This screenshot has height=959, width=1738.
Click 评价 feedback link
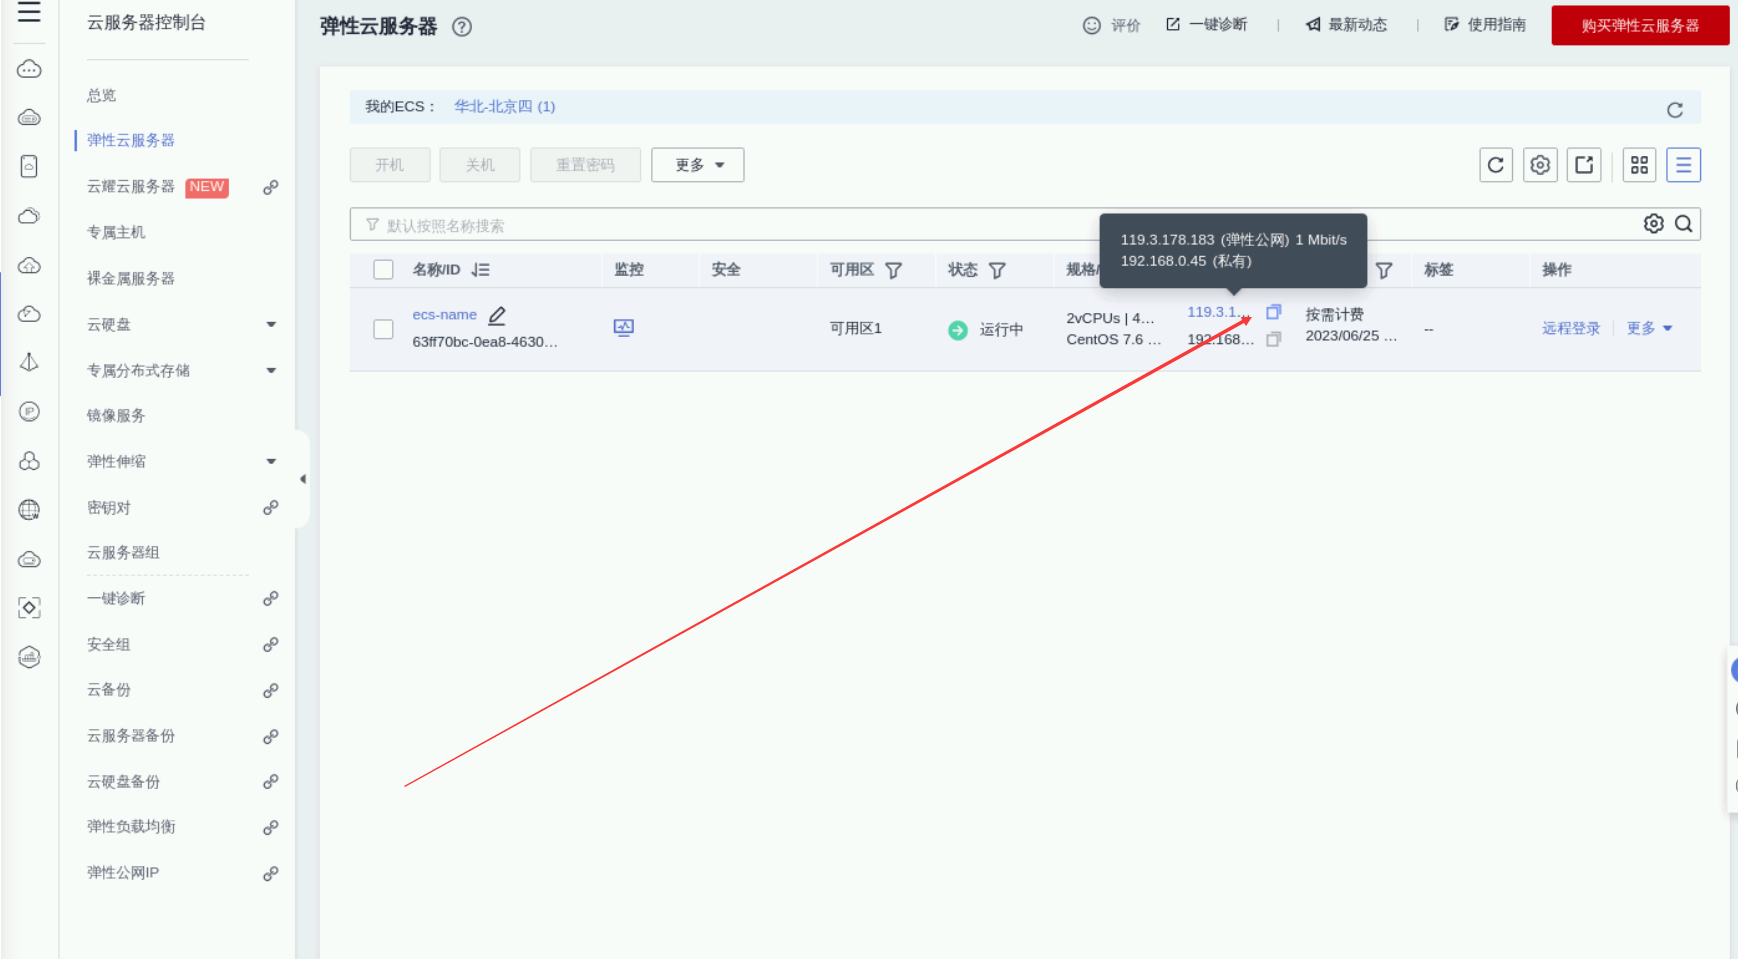1112,25
